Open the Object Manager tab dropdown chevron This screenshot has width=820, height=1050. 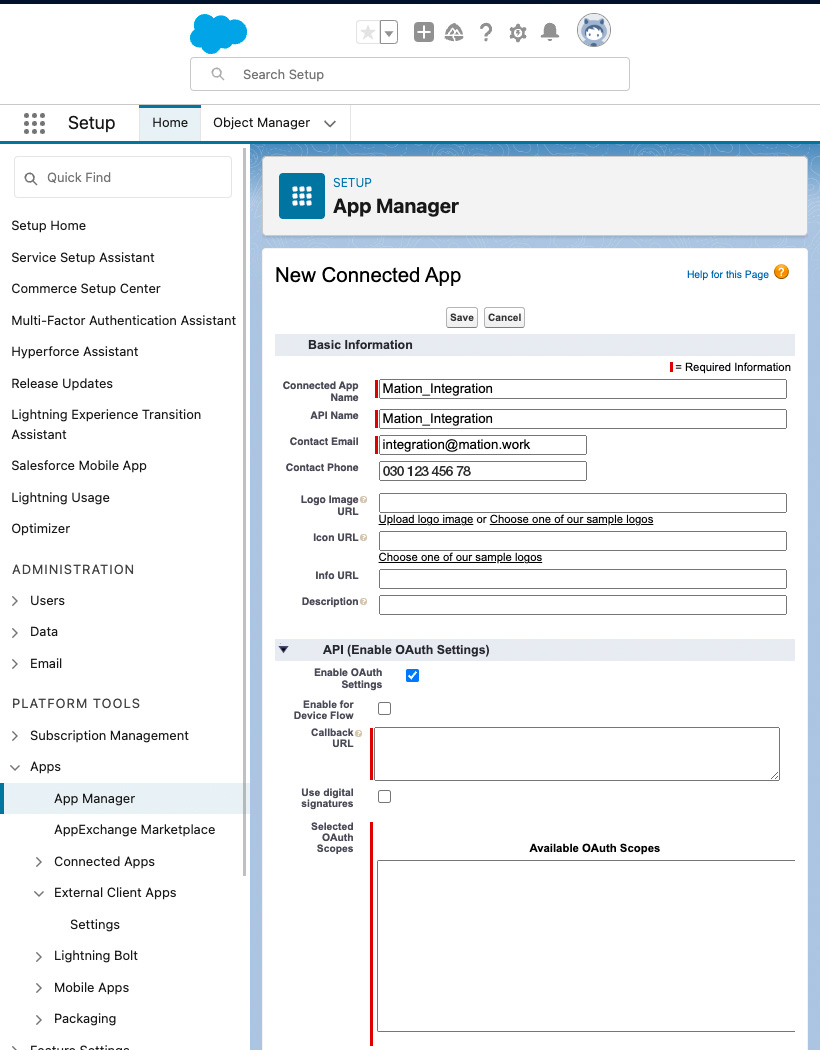tap(330, 124)
